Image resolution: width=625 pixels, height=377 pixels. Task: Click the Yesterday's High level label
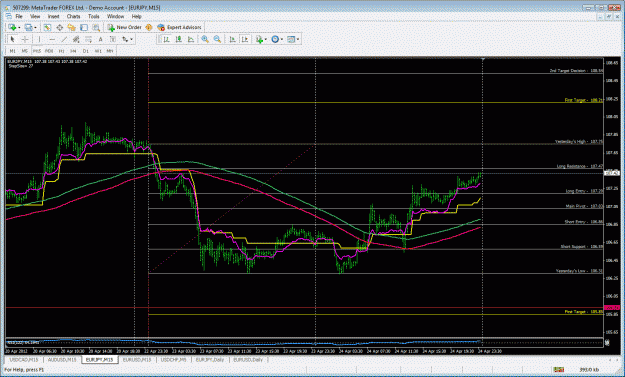(x=579, y=141)
